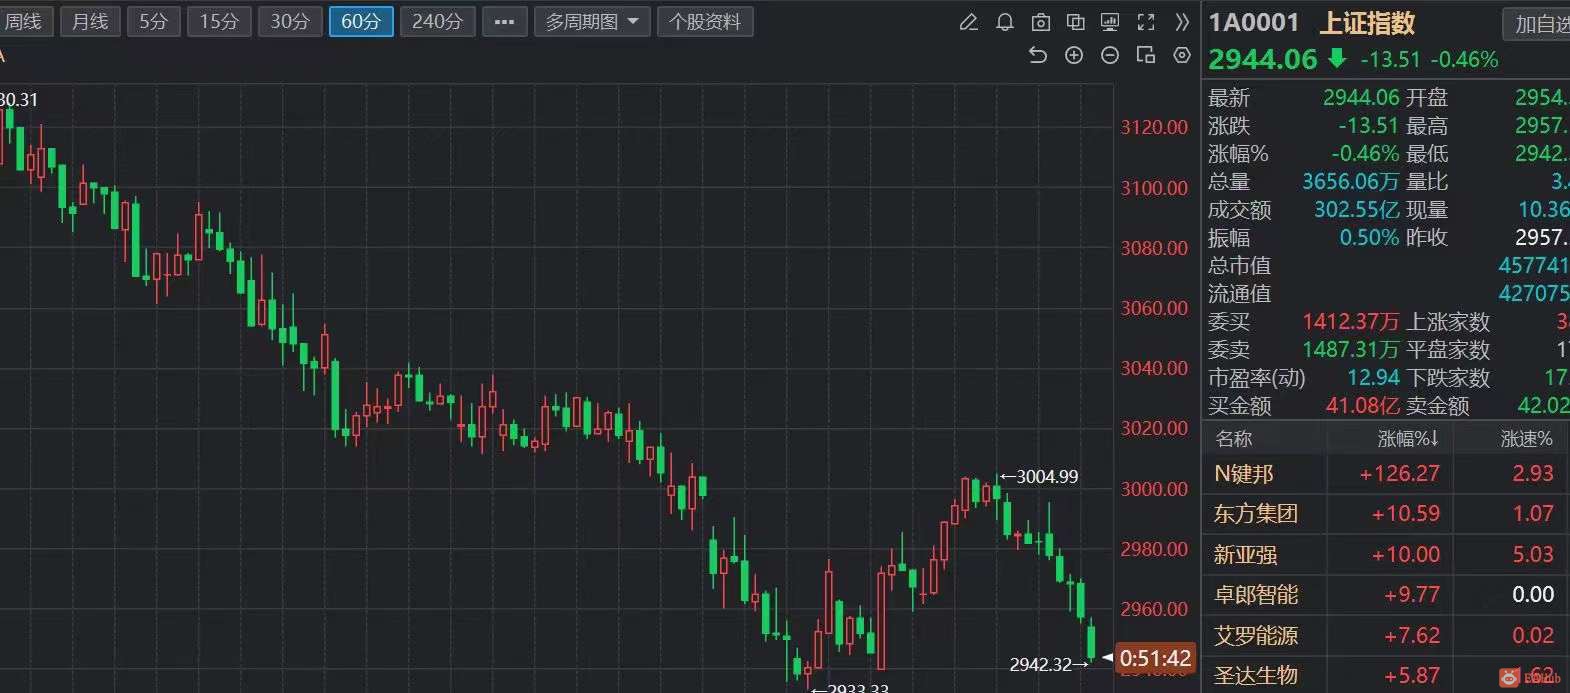The image size is (1570, 693).
Task: Switch to the 240分 period tab
Action: 437,22
